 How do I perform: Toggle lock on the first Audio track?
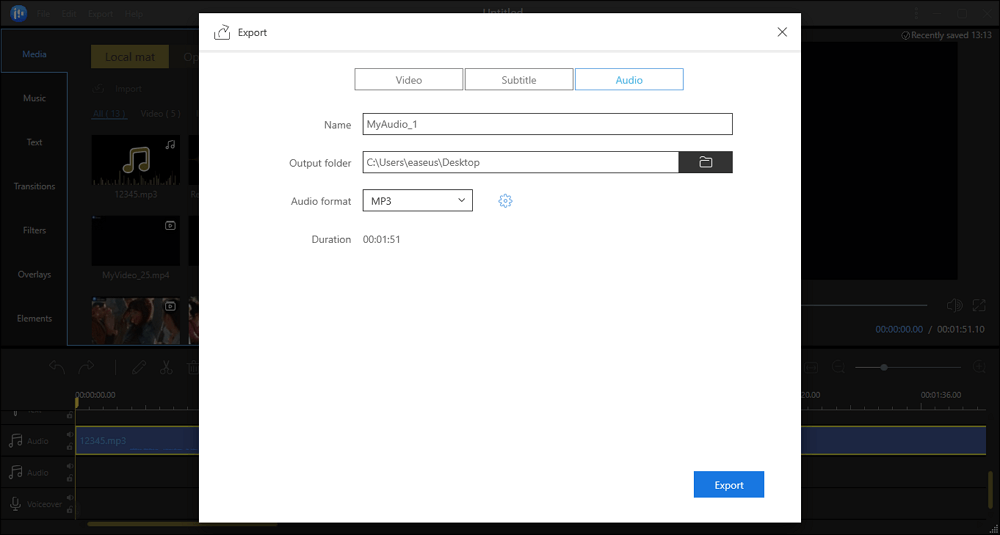pyautogui.click(x=69, y=445)
